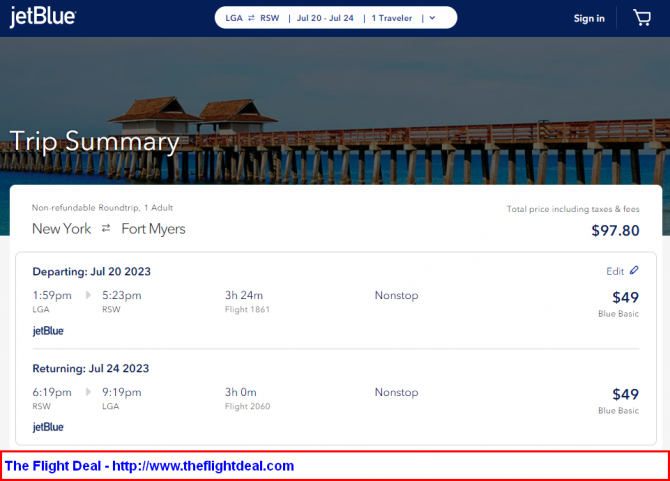Click 6:19pm departure time
The width and height of the screenshot is (670, 481).
click(52, 392)
